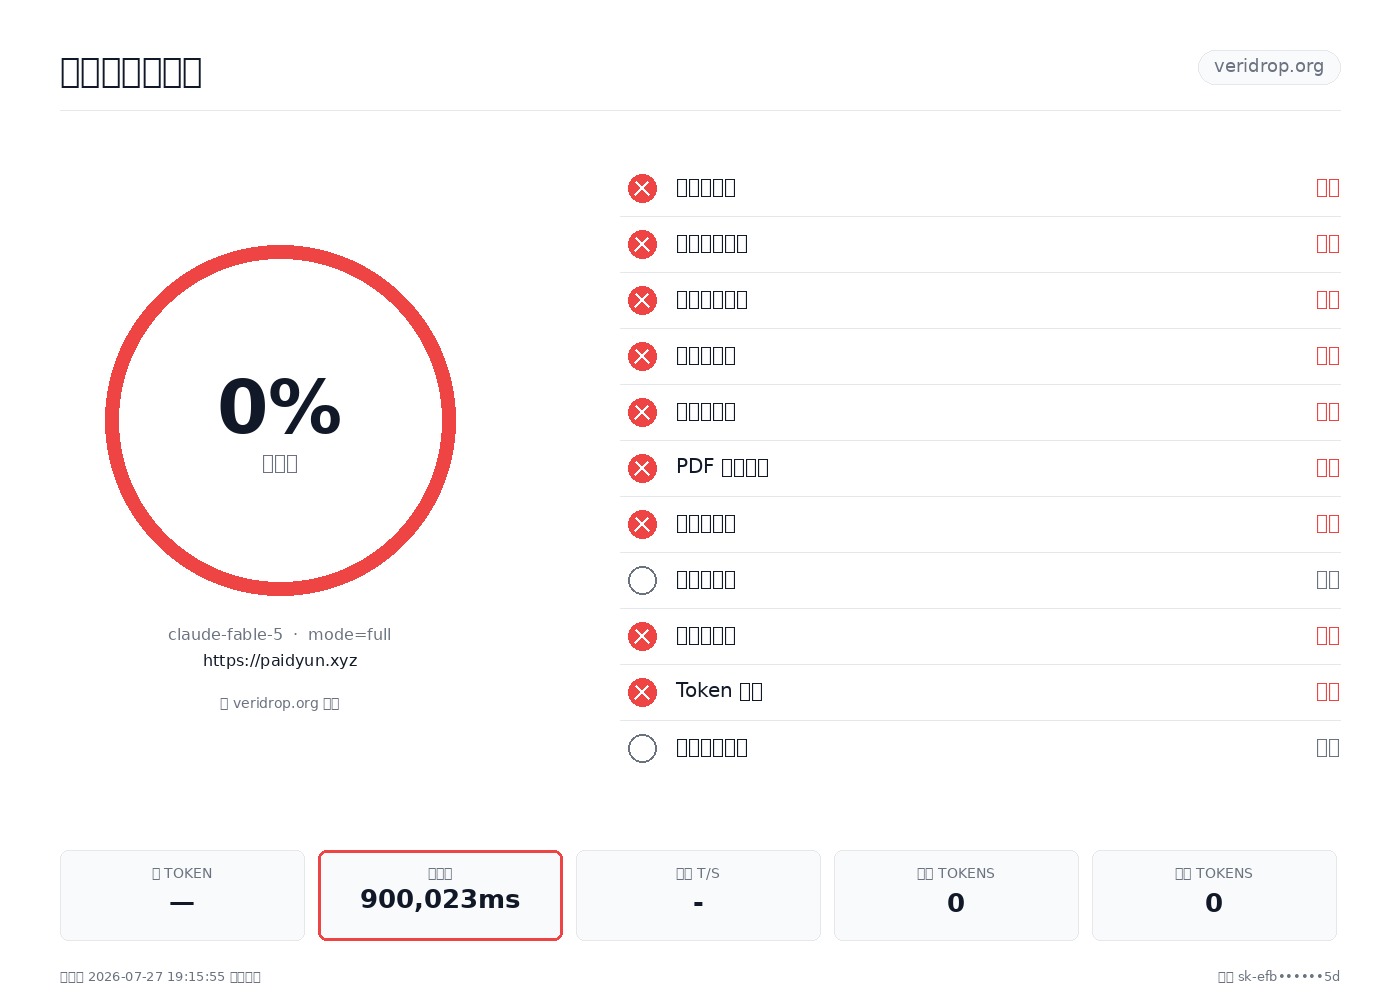
Task: Open the veridrop.org badge in the header
Action: [1269, 67]
